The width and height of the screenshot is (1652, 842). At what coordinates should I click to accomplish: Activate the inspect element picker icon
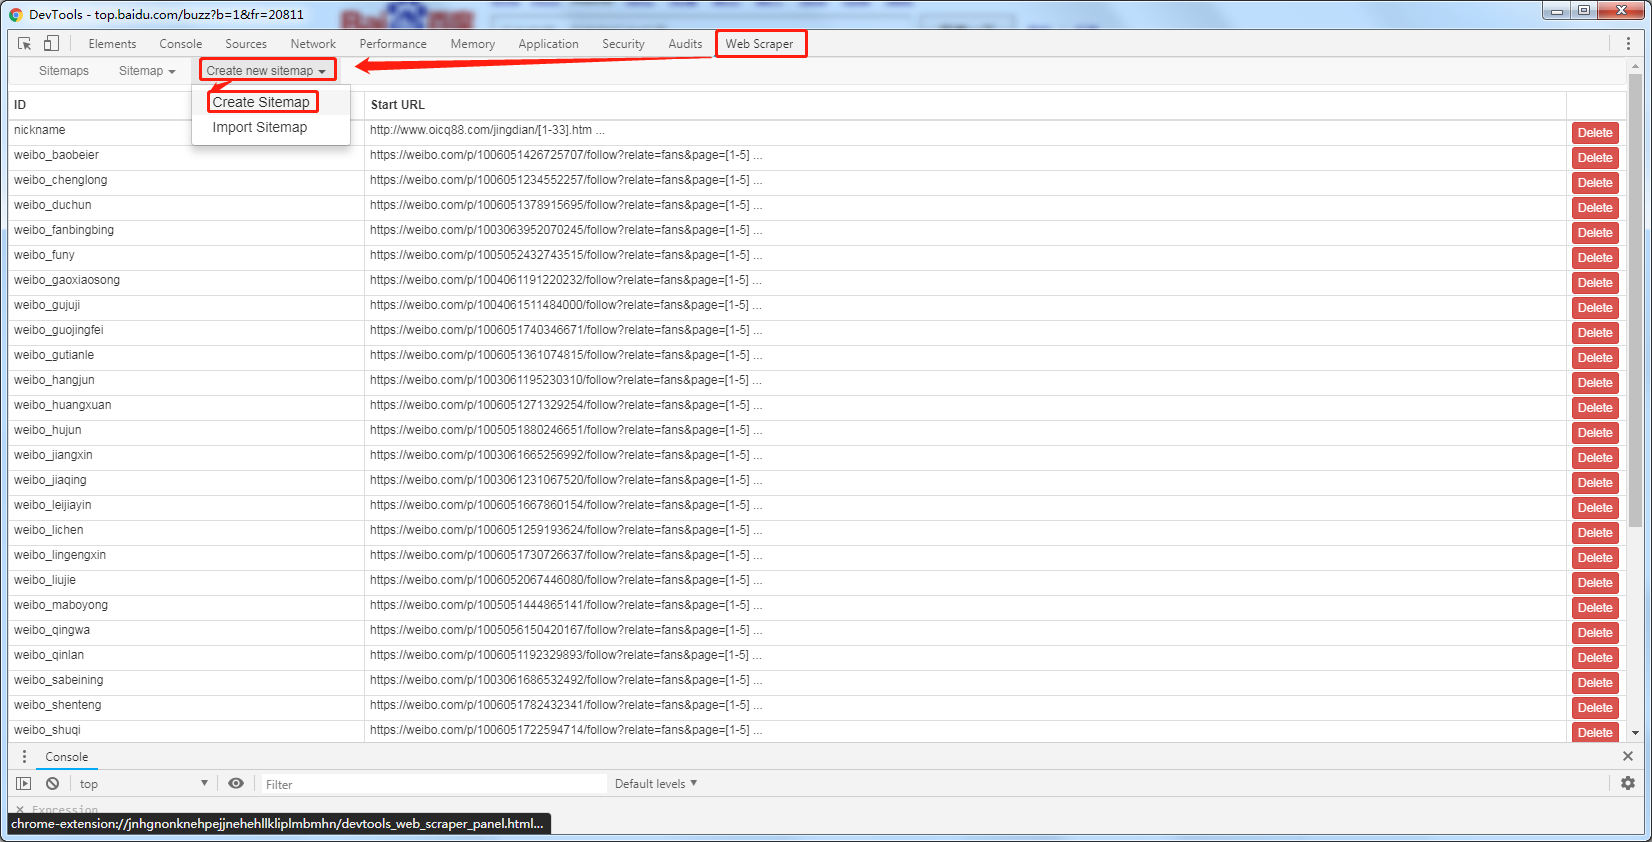click(24, 44)
